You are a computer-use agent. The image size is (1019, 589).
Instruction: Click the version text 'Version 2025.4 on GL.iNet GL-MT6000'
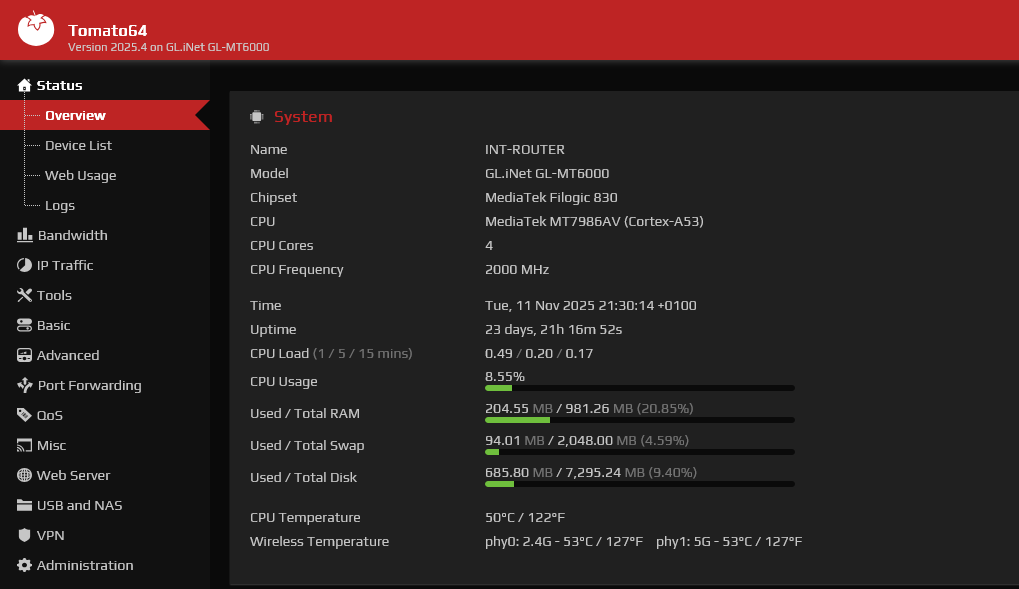click(x=168, y=47)
